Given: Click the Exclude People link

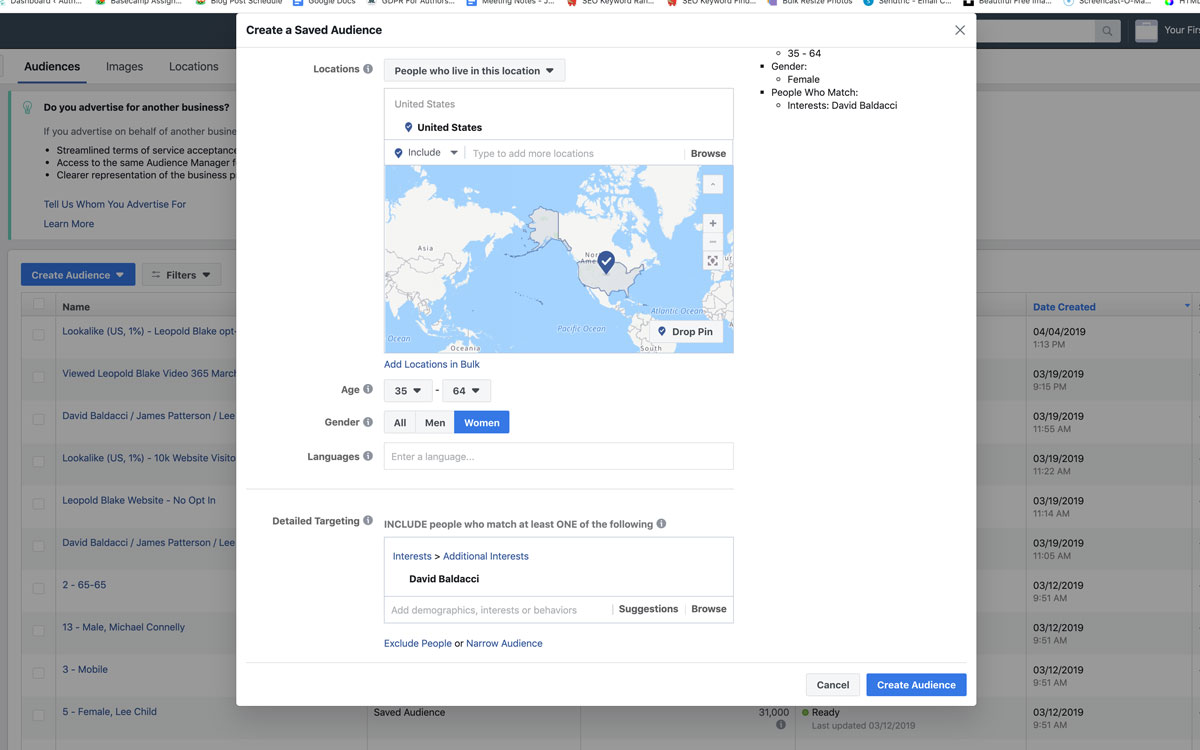Looking at the screenshot, I should coord(418,643).
